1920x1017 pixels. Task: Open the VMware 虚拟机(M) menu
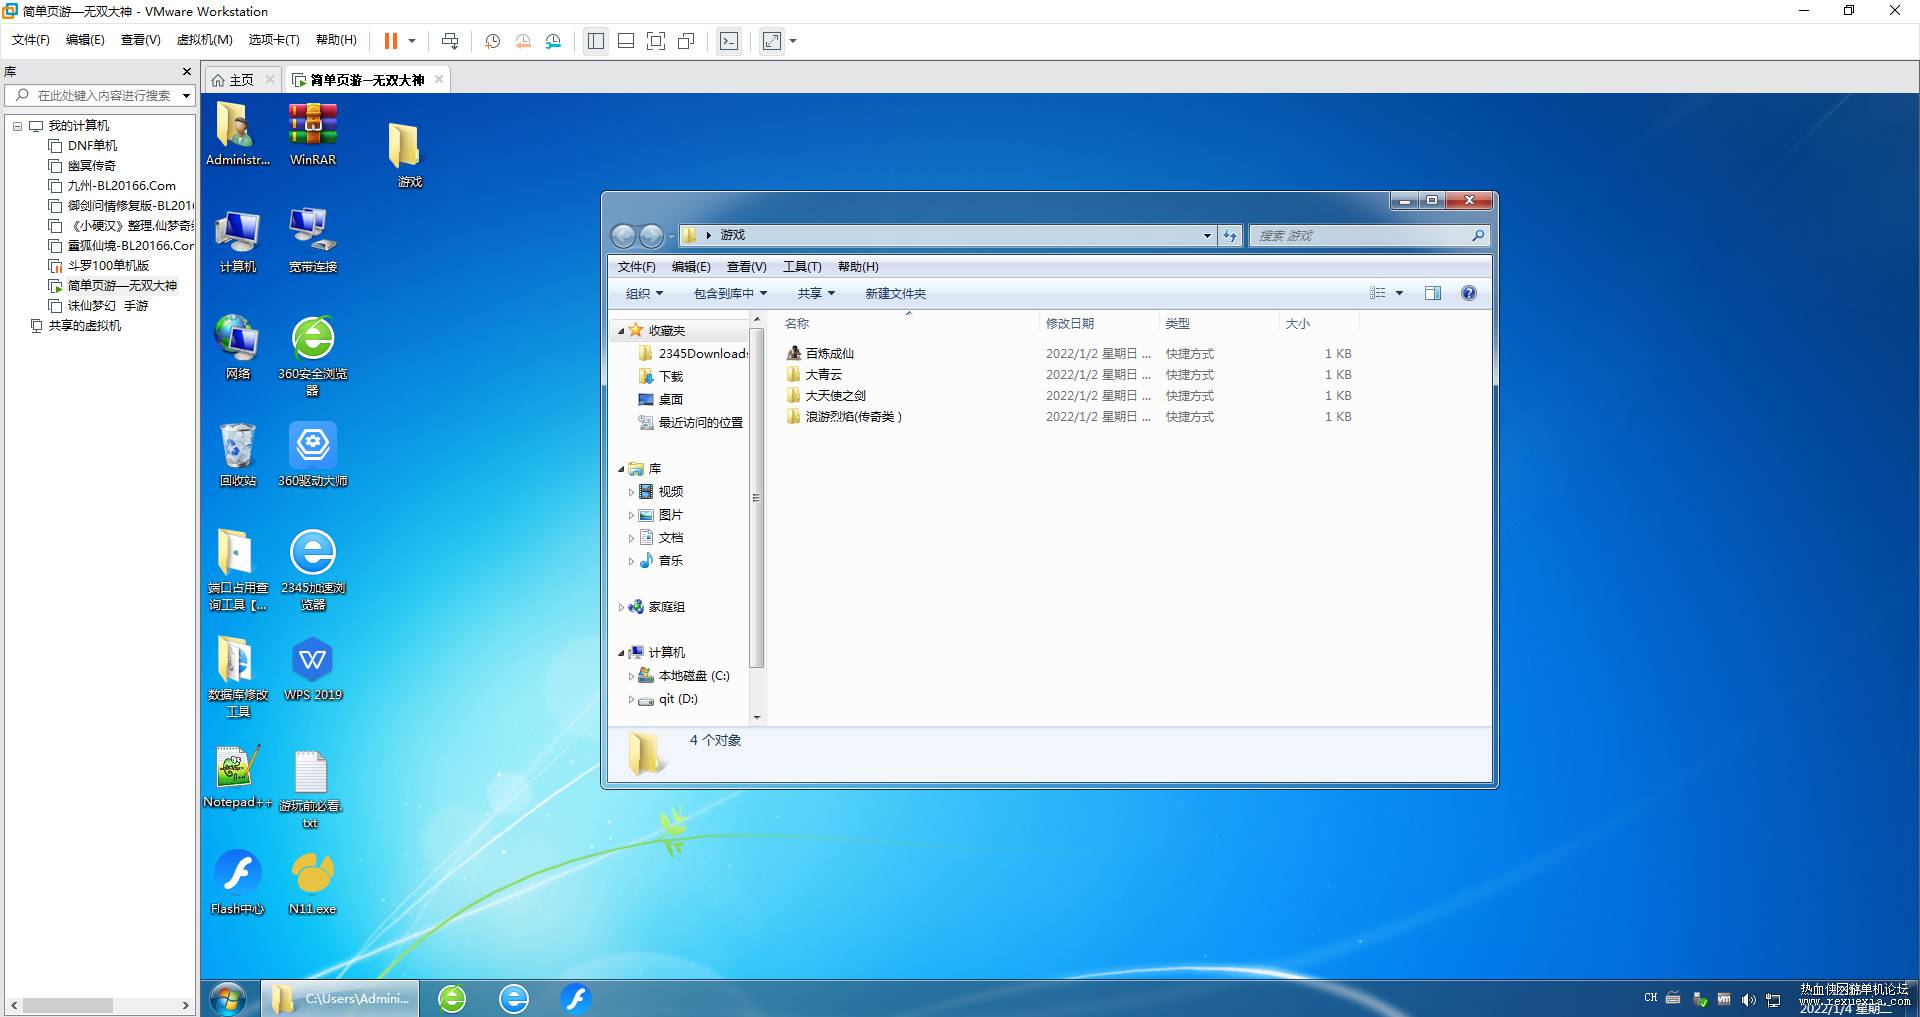coord(204,40)
